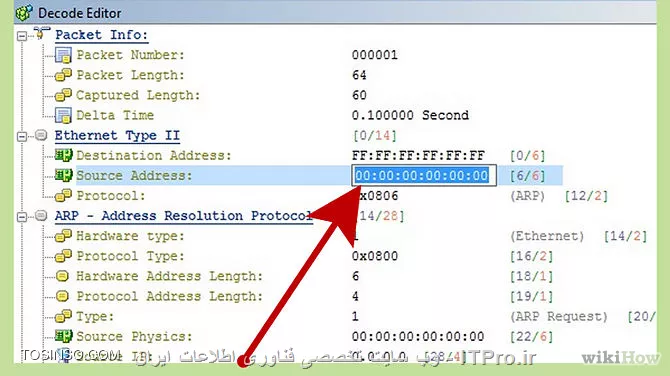This screenshot has height=376, width=670.
Task: Click the Ethernet Protocol row icon
Action: (63, 196)
